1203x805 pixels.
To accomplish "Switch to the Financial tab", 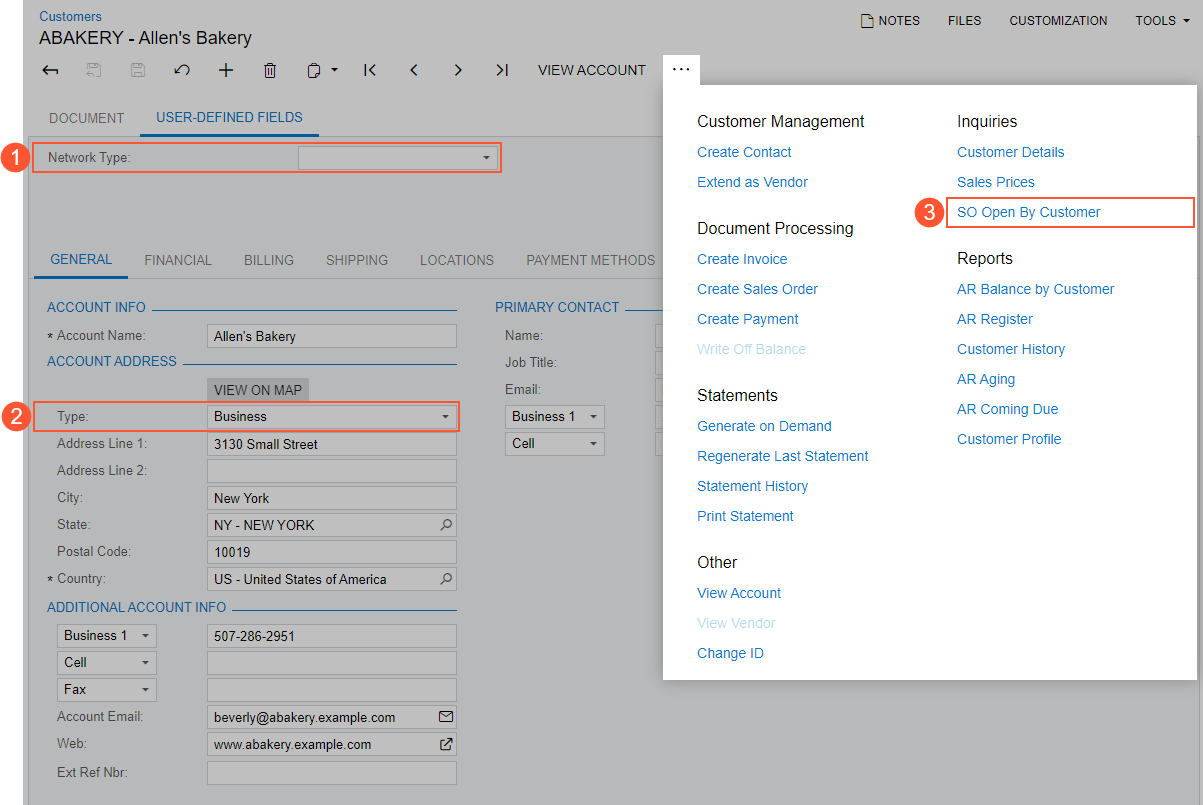I will (x=178, y=259).
